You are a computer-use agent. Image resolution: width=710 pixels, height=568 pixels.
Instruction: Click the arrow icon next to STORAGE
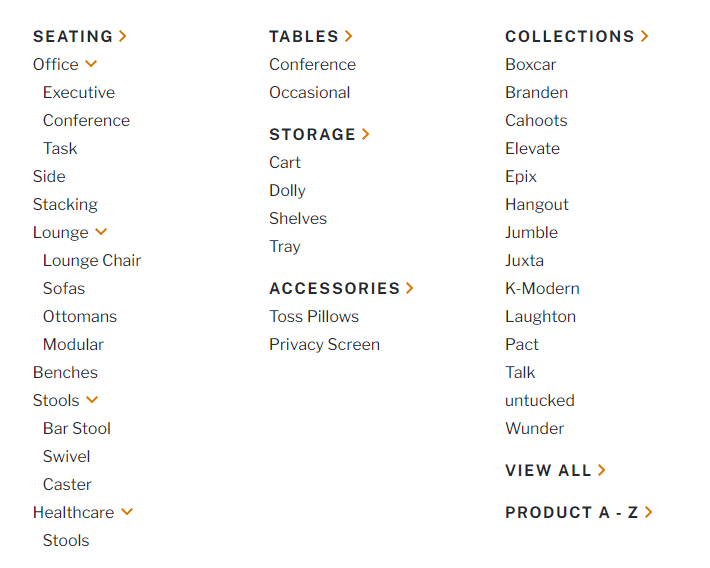tap(366, 134)
